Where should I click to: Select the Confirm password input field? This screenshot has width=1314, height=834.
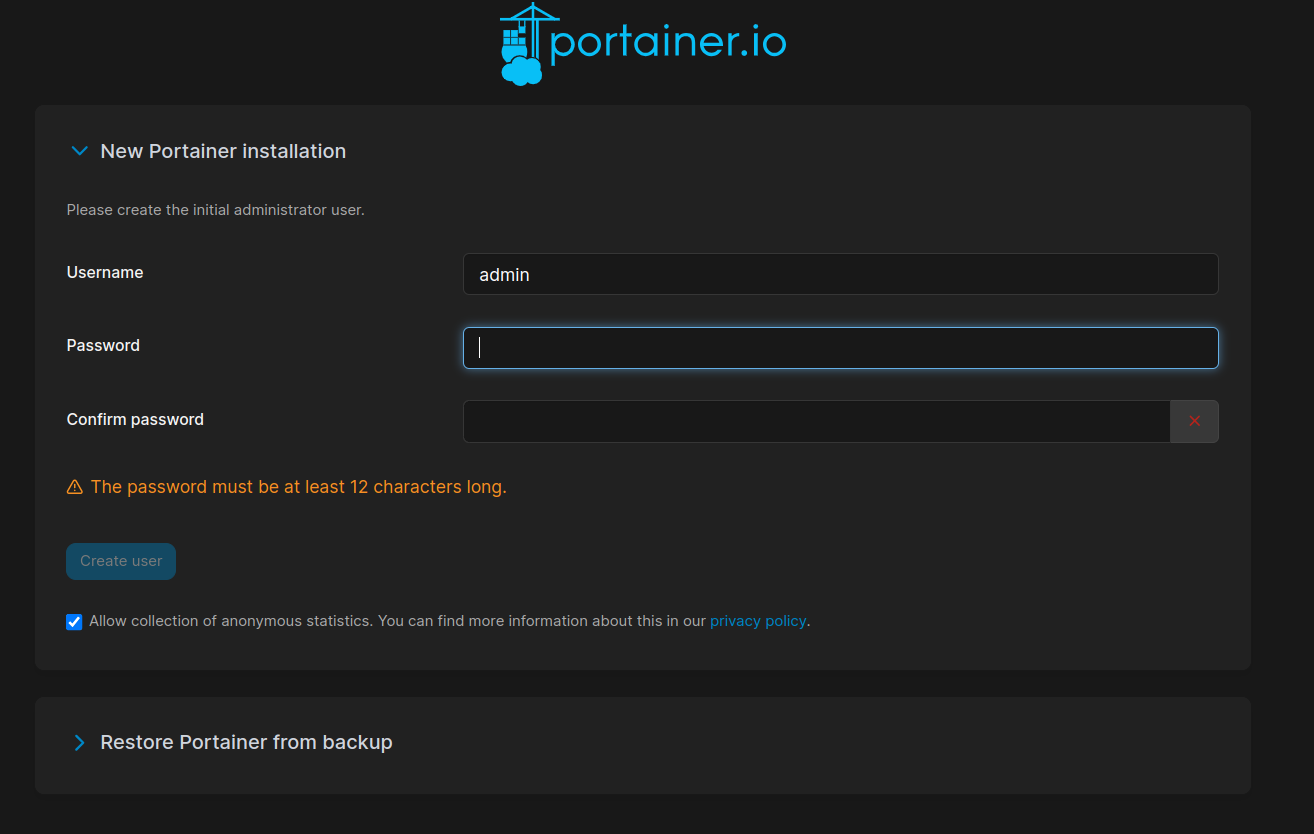tap(816, 421)
